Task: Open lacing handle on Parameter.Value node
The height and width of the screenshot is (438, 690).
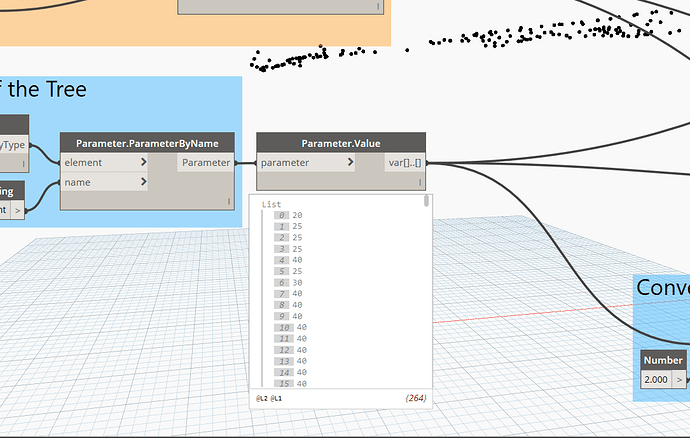Action: click(x=420, y=182)
